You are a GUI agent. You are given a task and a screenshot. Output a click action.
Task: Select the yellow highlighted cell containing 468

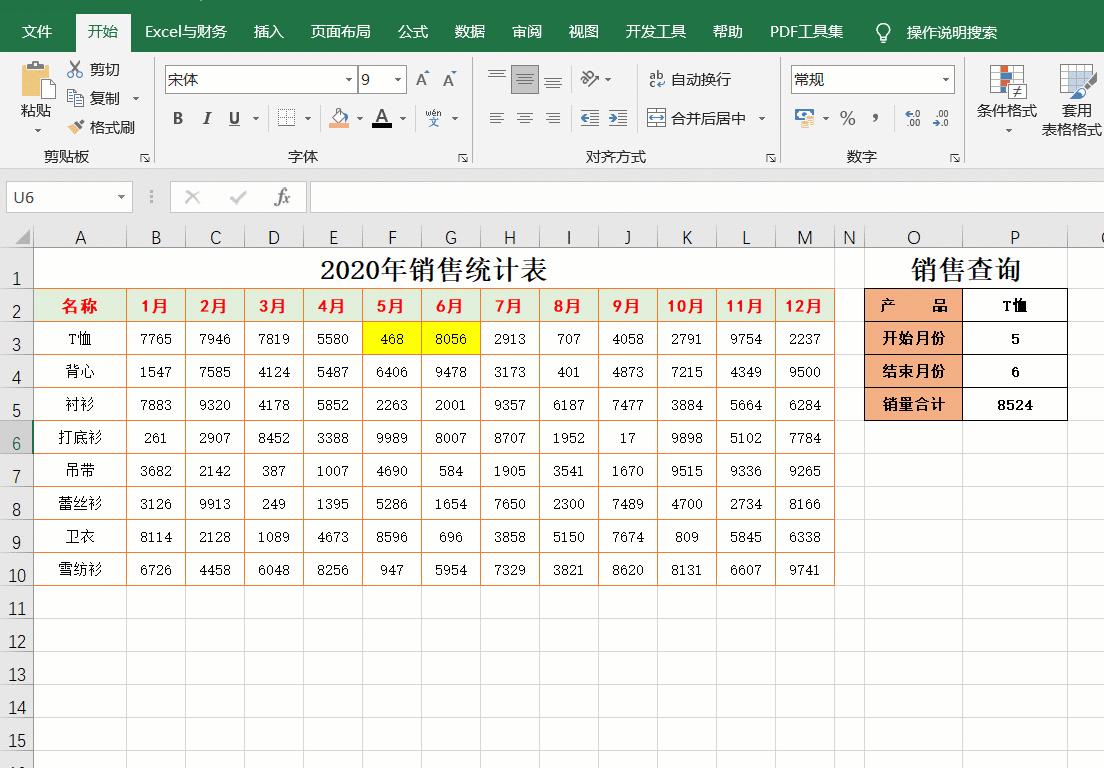point(391,339)
